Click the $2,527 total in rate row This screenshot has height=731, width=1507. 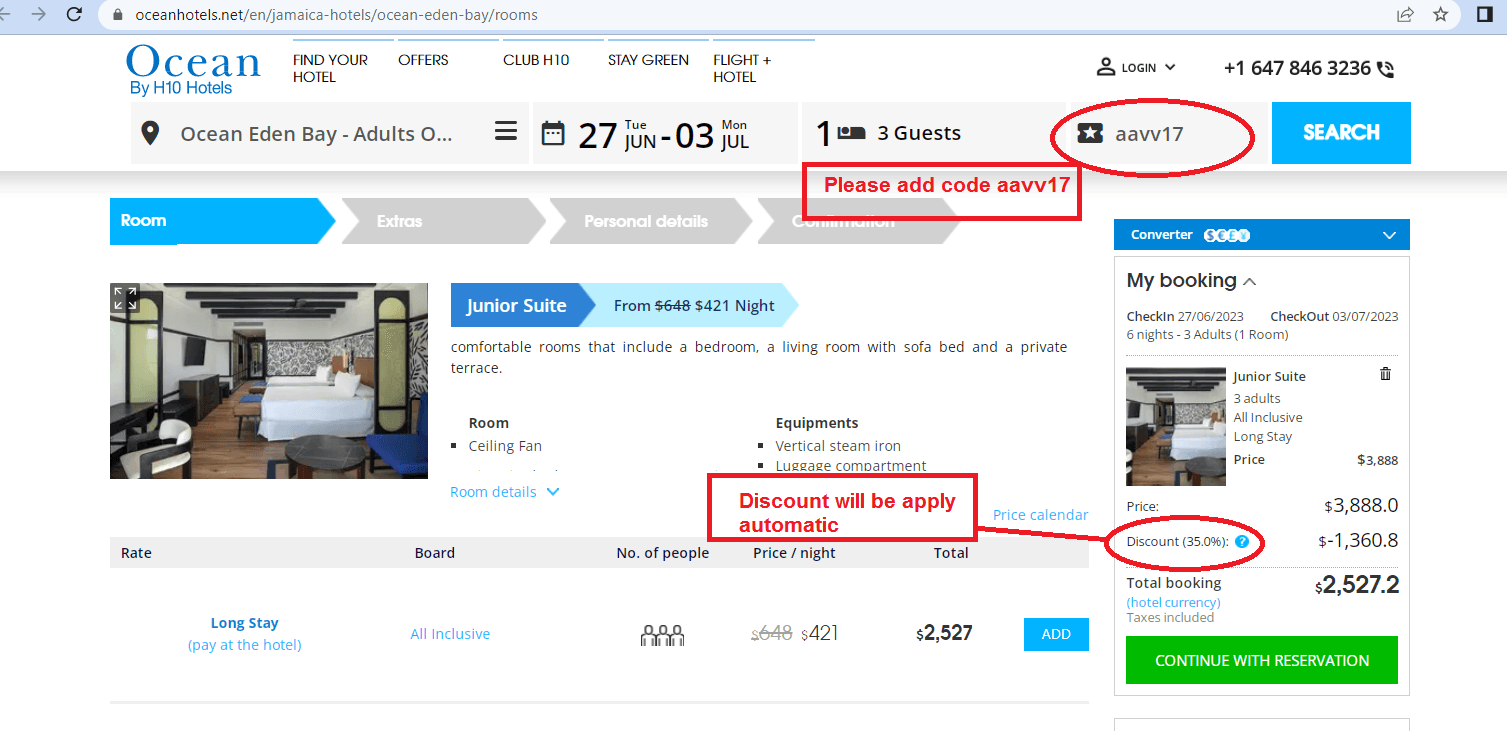[x=944, y=633]
